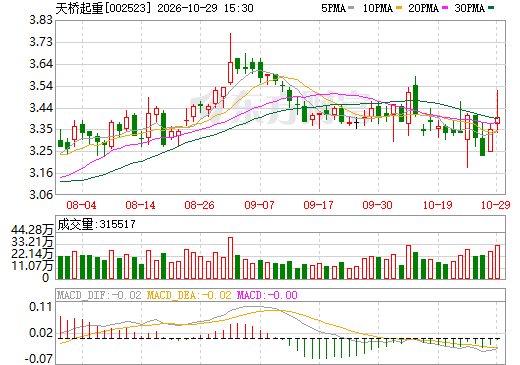Click the 3.06 price axis label

click(41, 195)
